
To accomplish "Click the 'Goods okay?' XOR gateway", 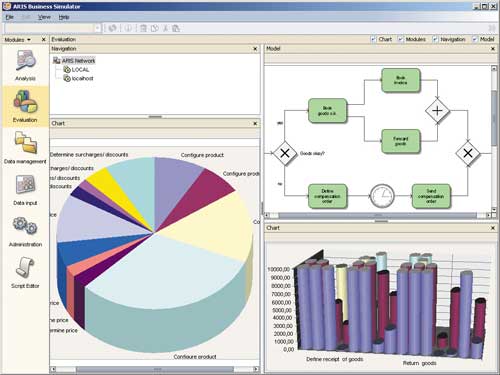I will click(x=285, y=153).
